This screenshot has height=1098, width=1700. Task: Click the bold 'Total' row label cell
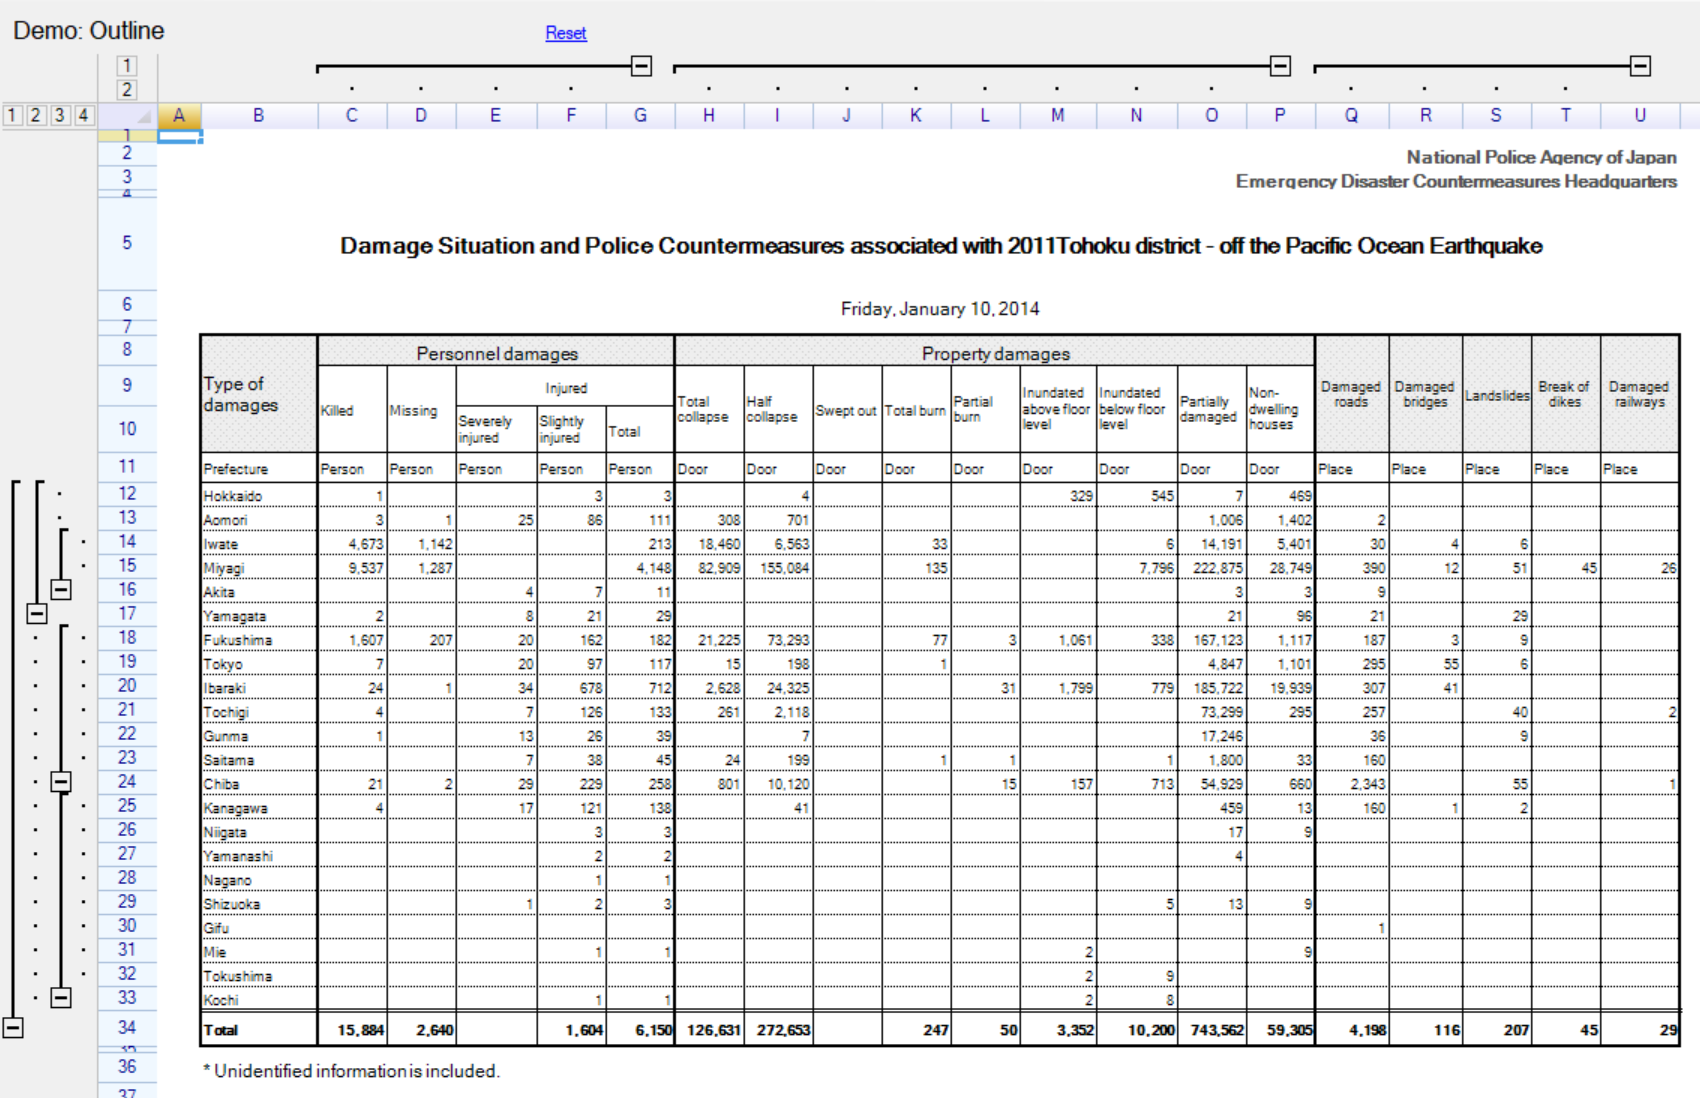pos(259,1029)
